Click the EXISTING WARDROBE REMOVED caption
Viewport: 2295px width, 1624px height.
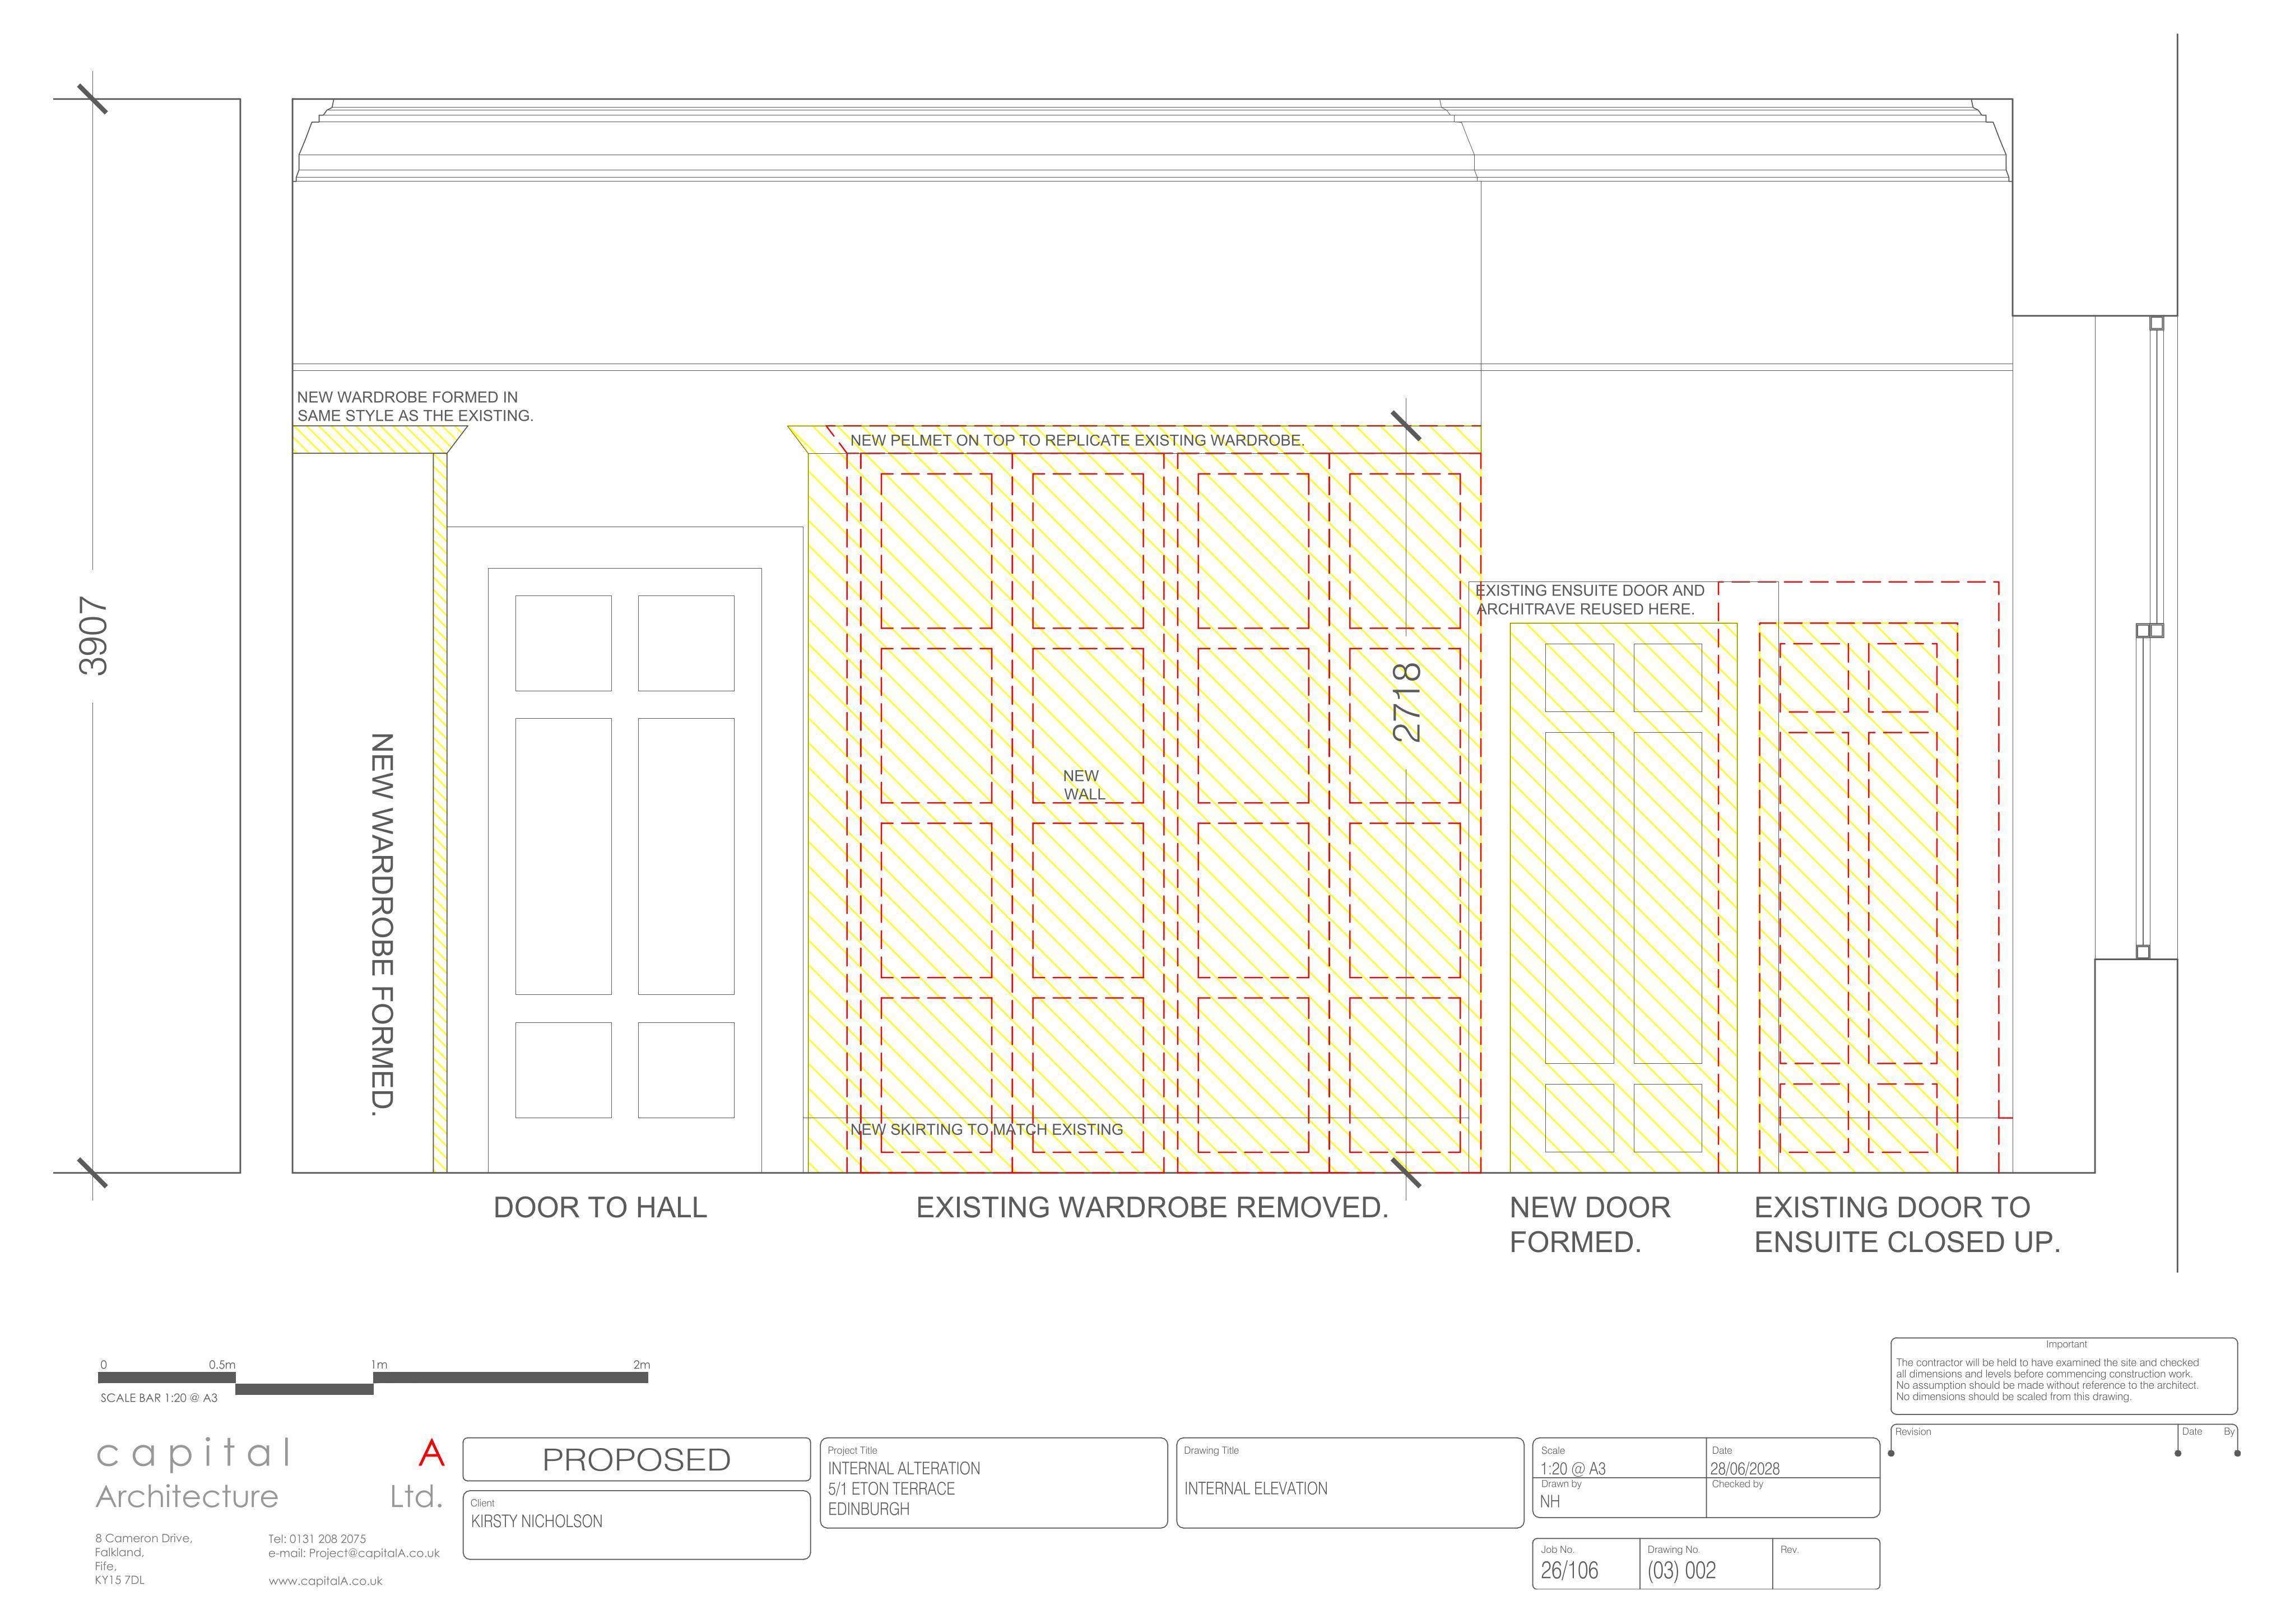point(1152,1207)
